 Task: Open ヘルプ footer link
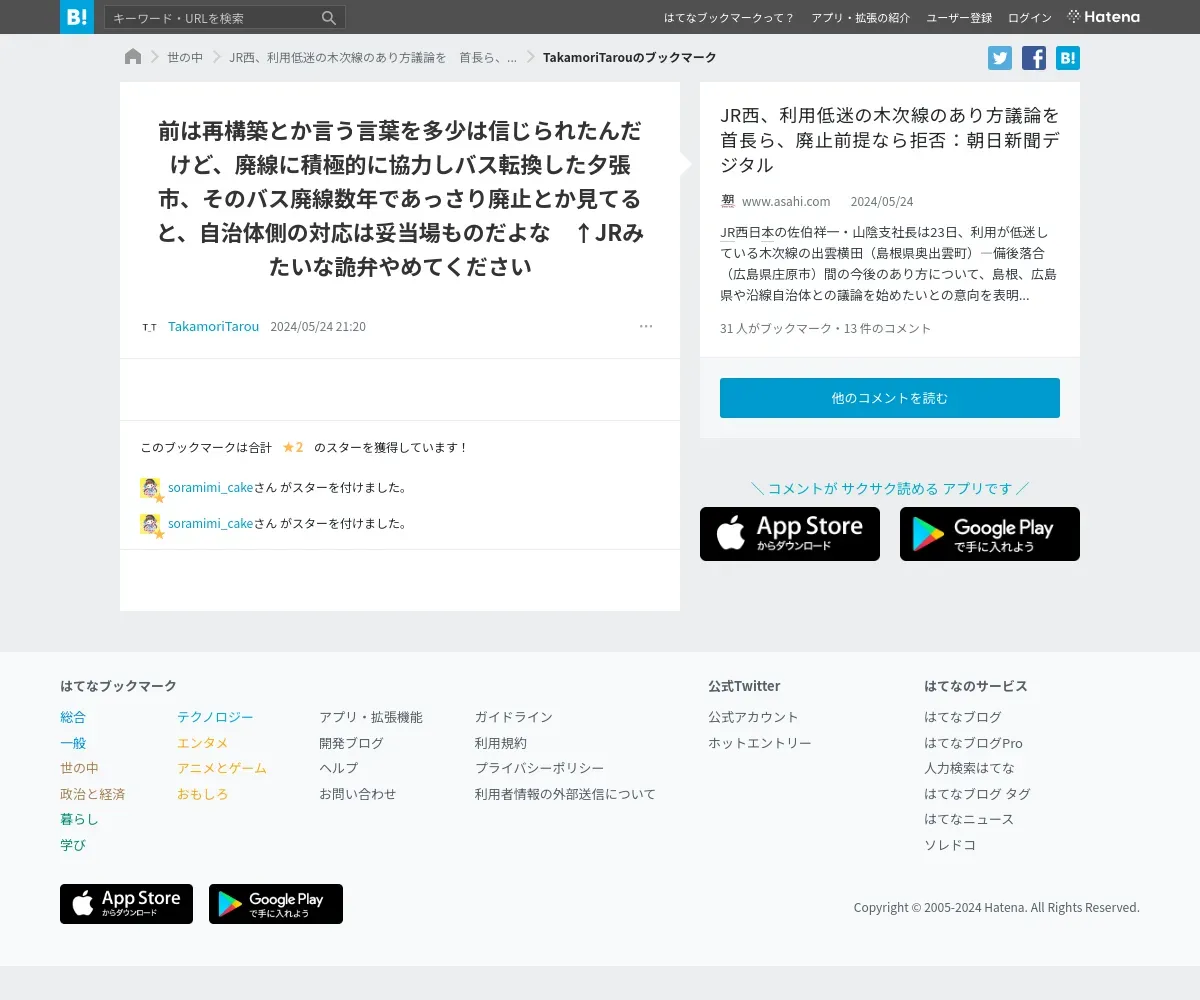[x=338, y=768]
